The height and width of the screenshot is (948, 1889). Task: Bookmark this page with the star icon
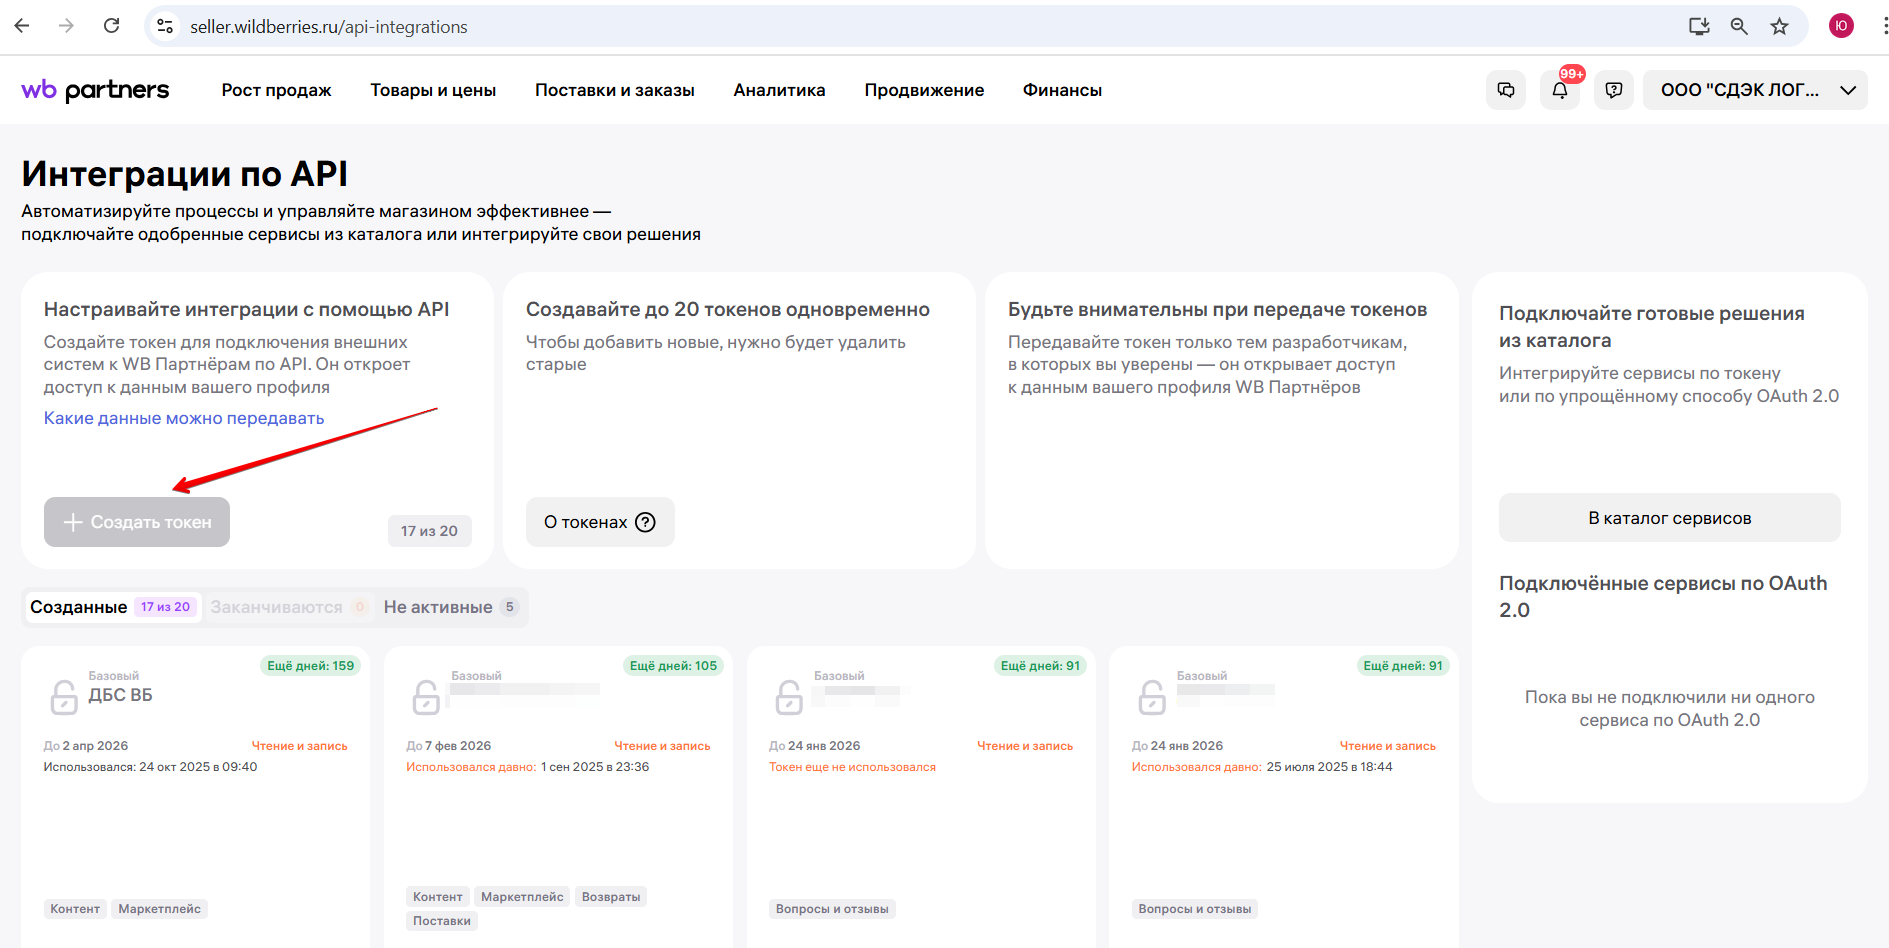[x=1779, y=27]
